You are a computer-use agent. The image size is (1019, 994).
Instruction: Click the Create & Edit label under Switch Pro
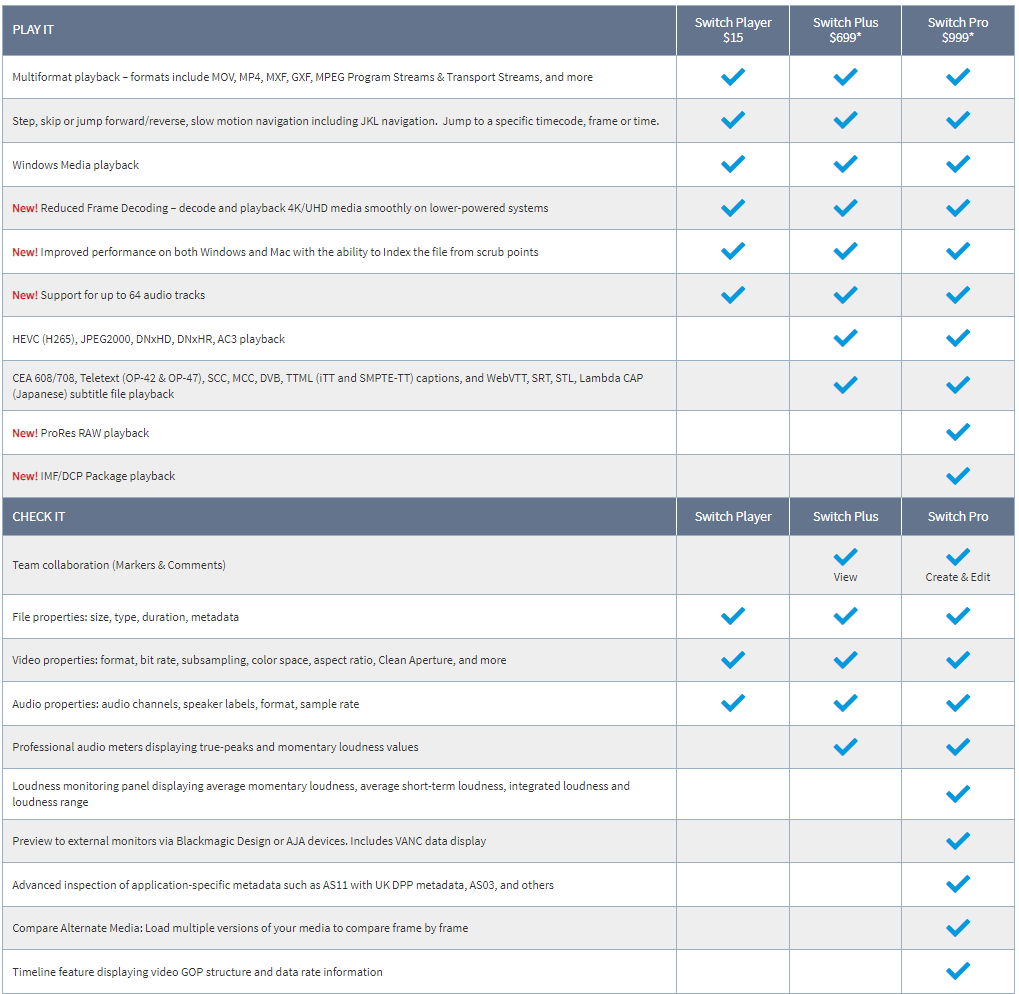point(957,577)
